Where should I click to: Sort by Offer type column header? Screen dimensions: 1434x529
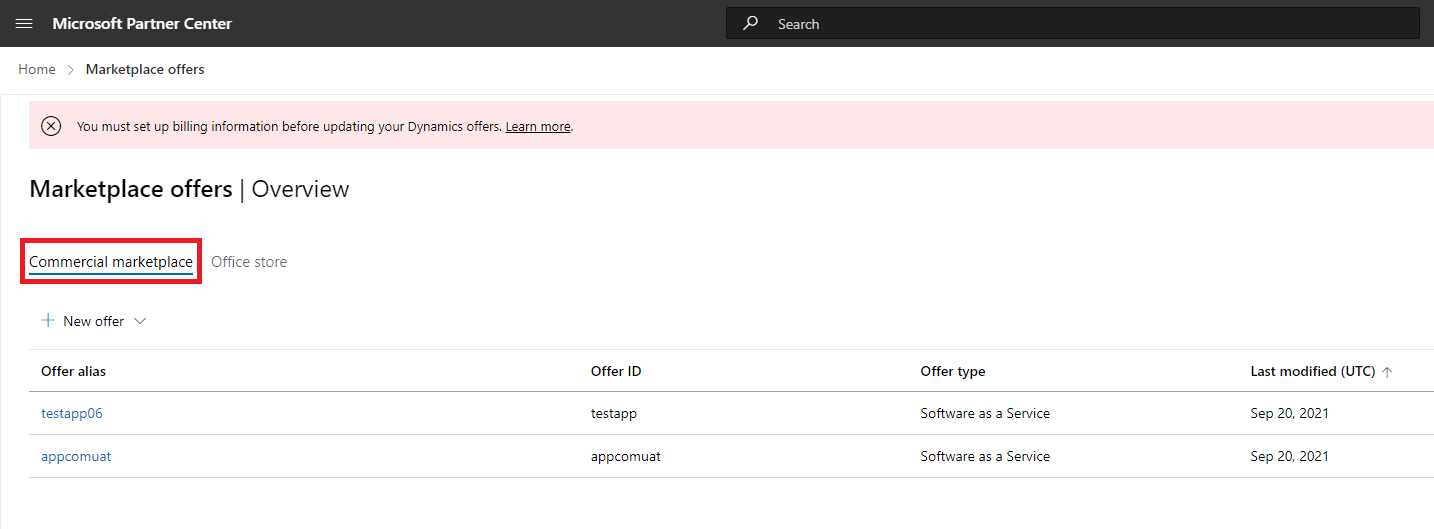pos(953,371)
